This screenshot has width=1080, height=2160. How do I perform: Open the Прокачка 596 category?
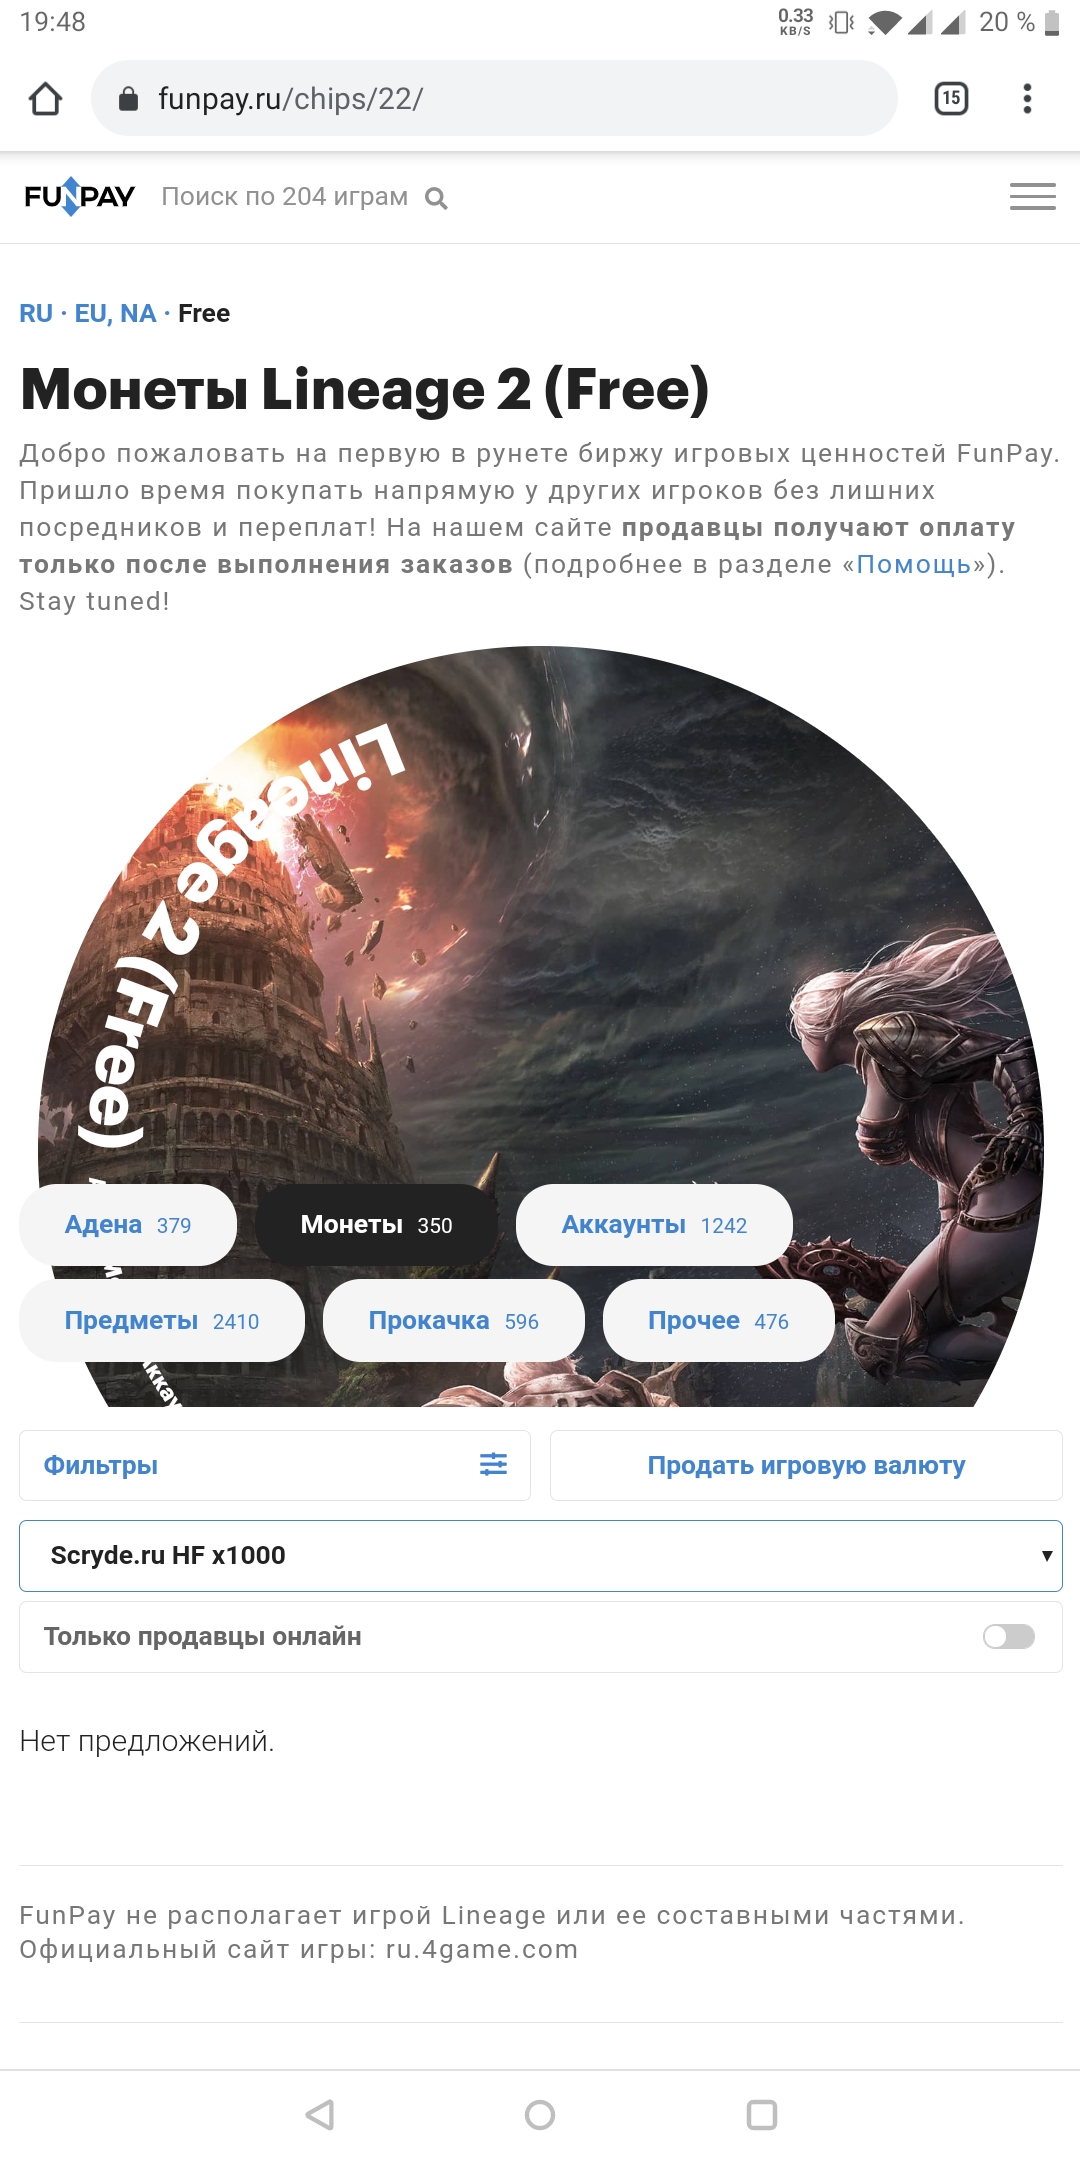pos(453,1320)
